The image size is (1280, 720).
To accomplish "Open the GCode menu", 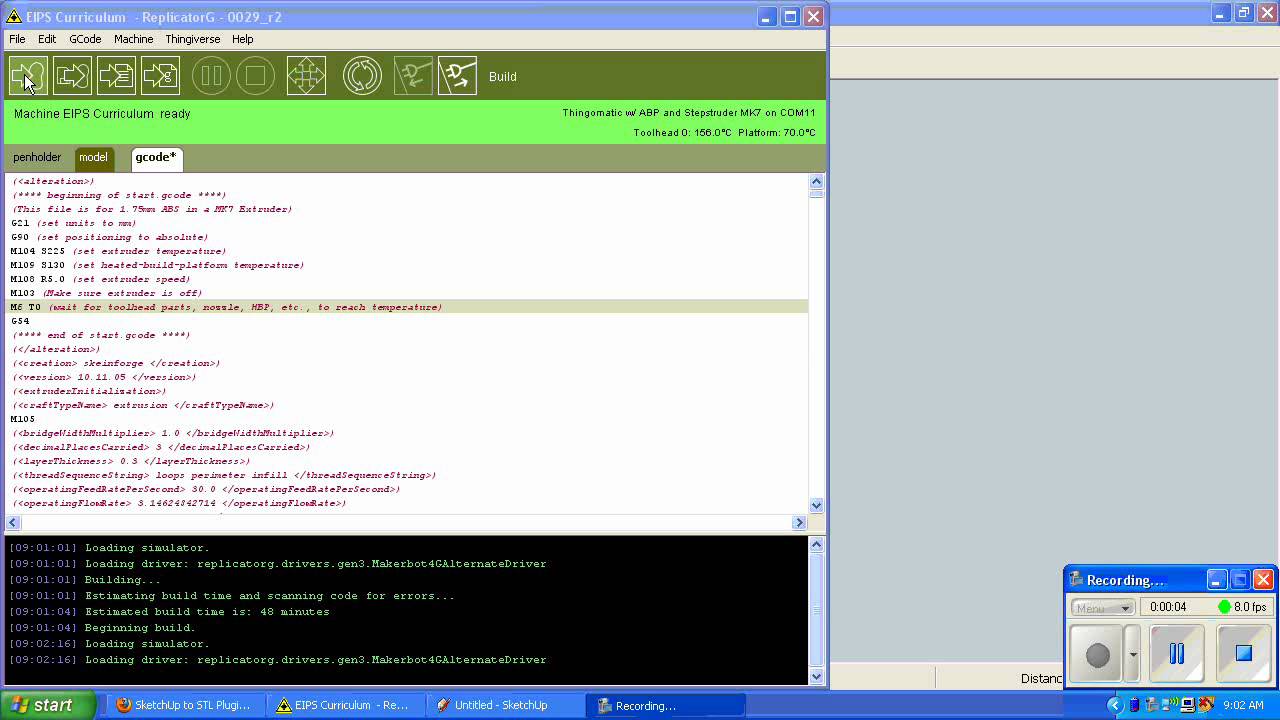I will click(x=85, y=39).
